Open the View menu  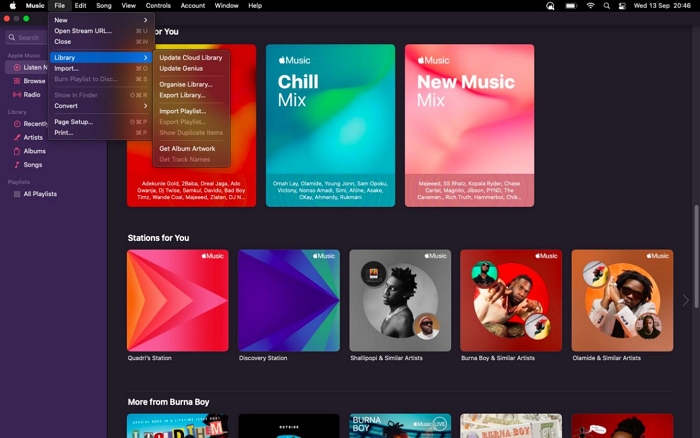click(x=129, y=6)
